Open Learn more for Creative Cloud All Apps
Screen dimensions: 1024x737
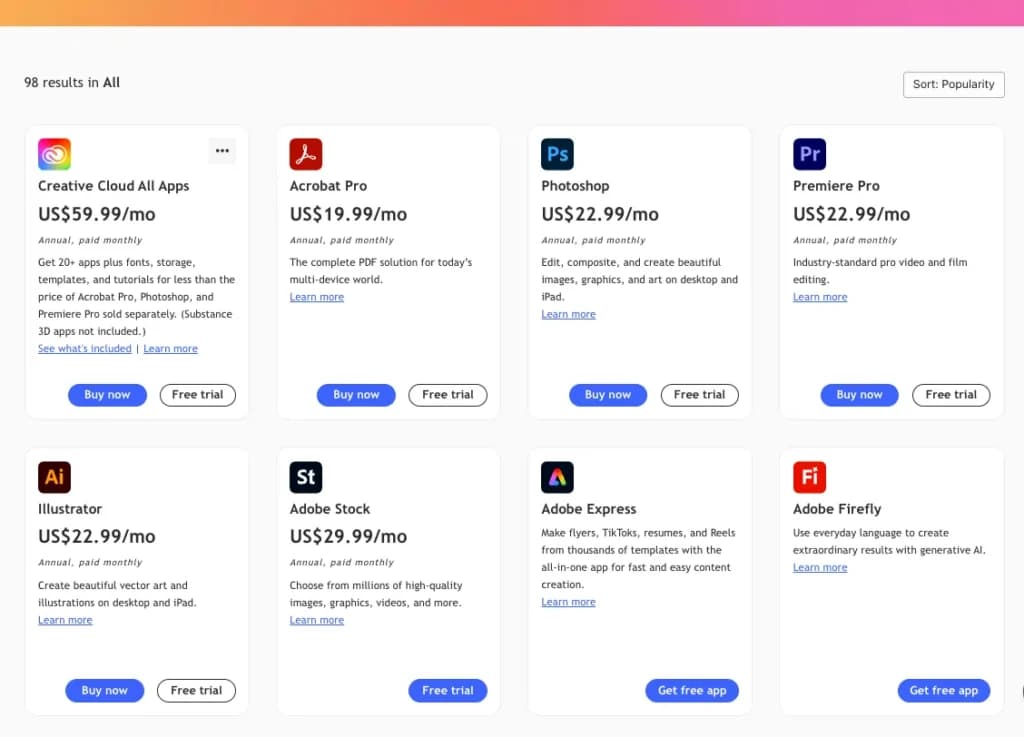click(x=170, y=349)
